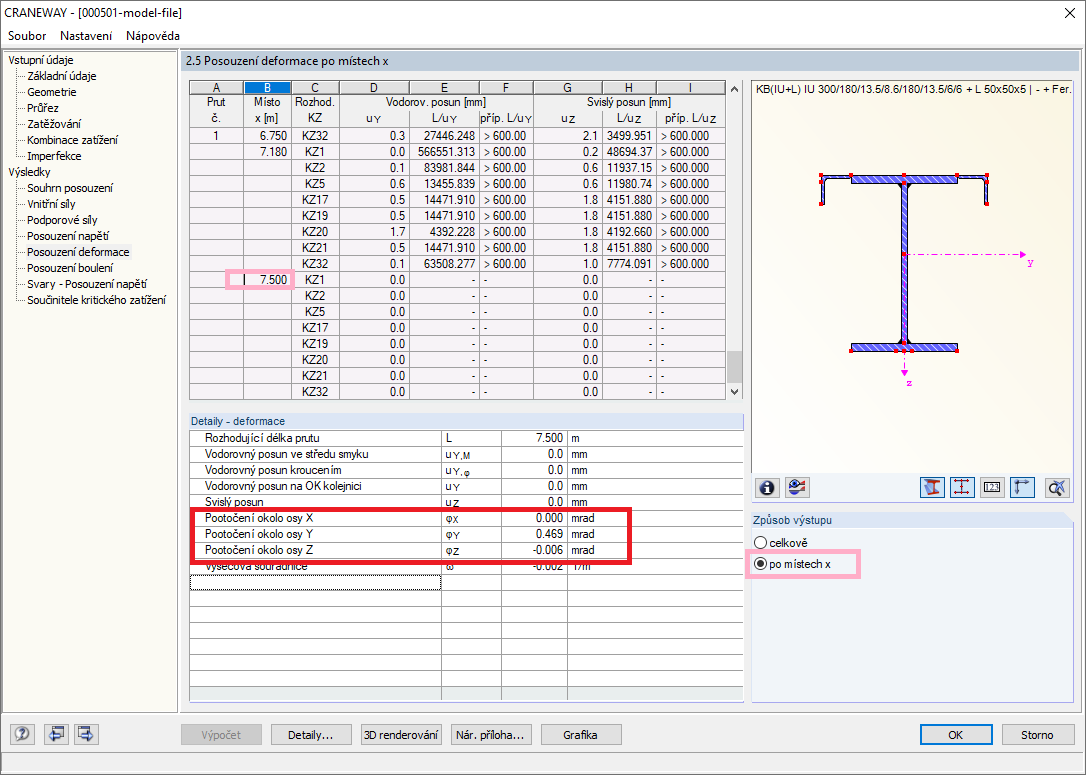Select the 'celkově' output radio button
Viewport: 1086px width, 775px height.
click(x=760, y=543)
